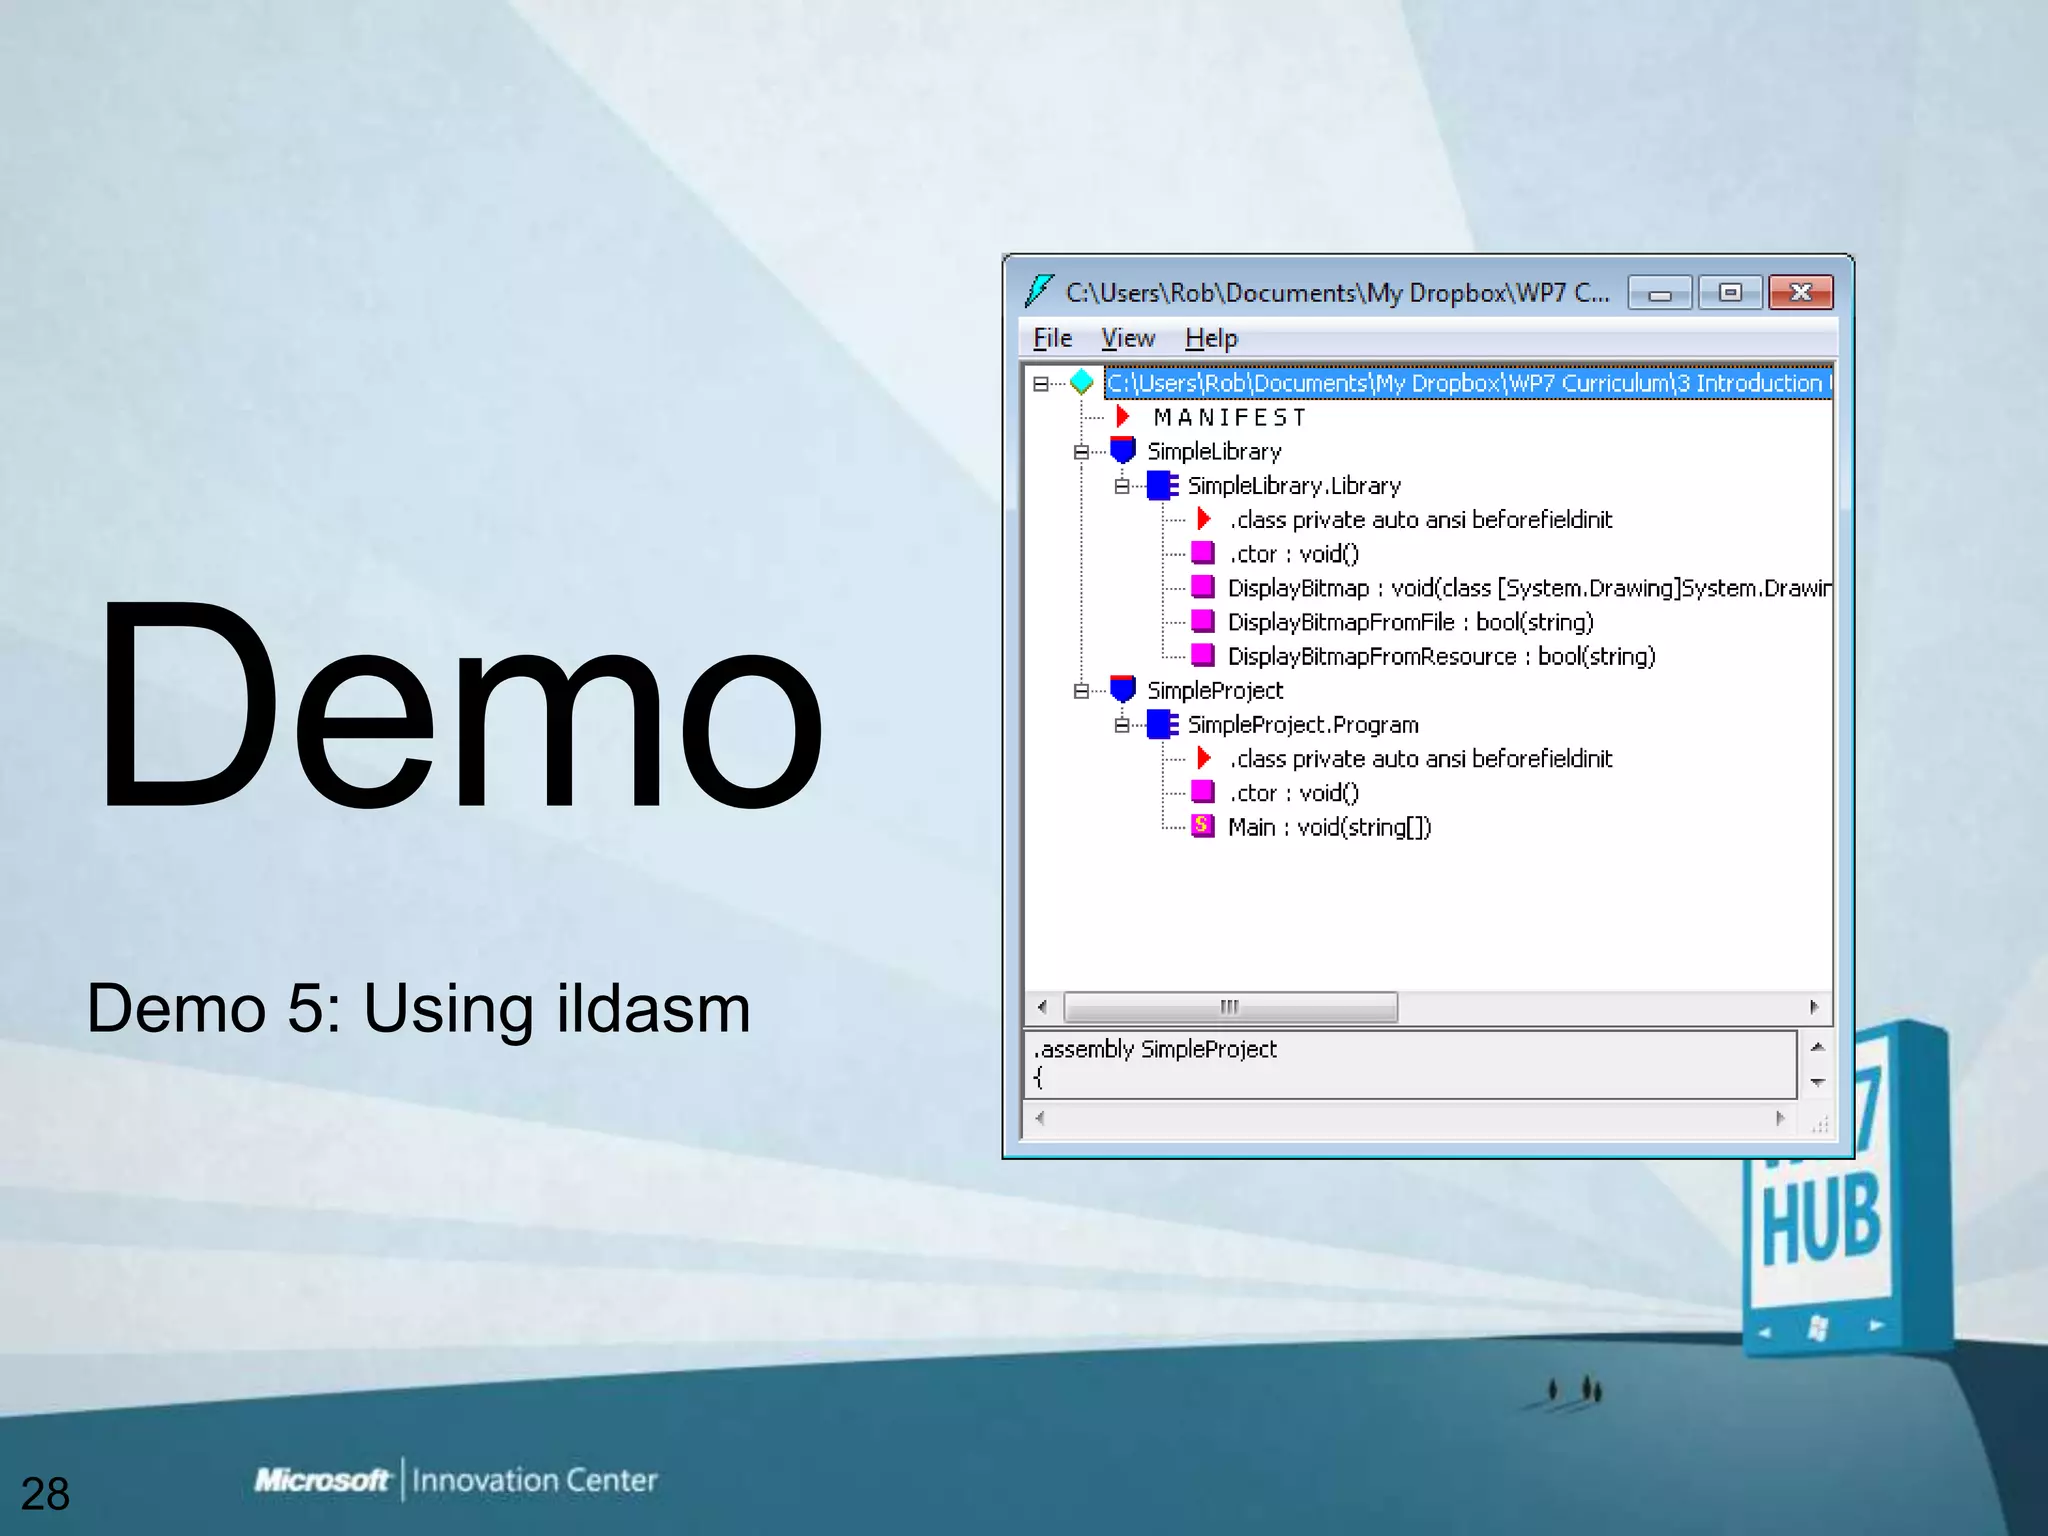The image size is (2048, 1536).
Task: Collapse the SimpleProject namespace node
Action: coord(1081,691)
